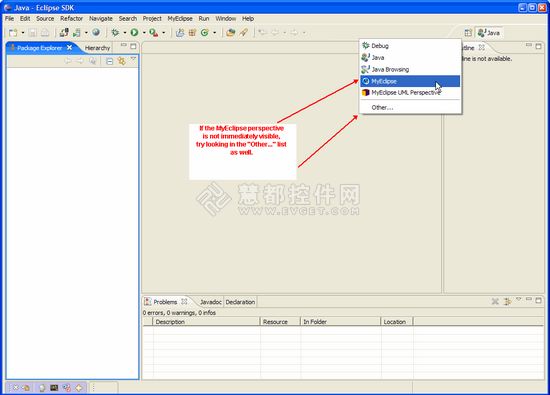Image resolution: width=550 pixels, height=395 pixels.
Task: Maximize the Package Explorer panel
Action: coord(133,46)
